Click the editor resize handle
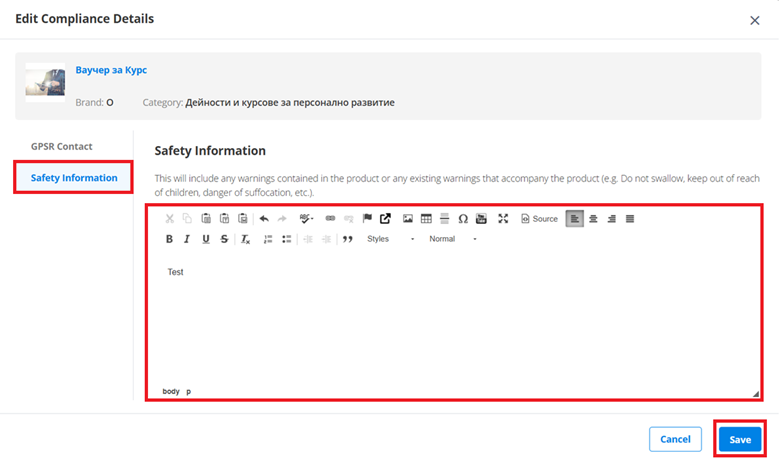 756,393
